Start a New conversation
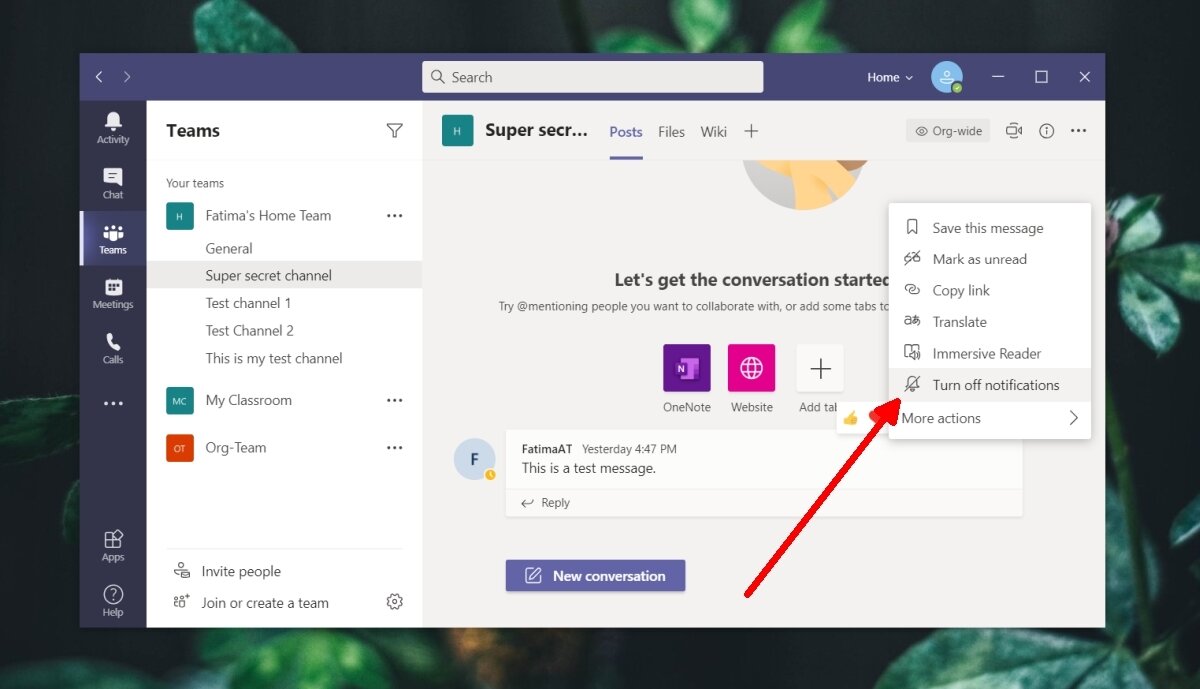1200x689 pixels. (x=595, y=575)
